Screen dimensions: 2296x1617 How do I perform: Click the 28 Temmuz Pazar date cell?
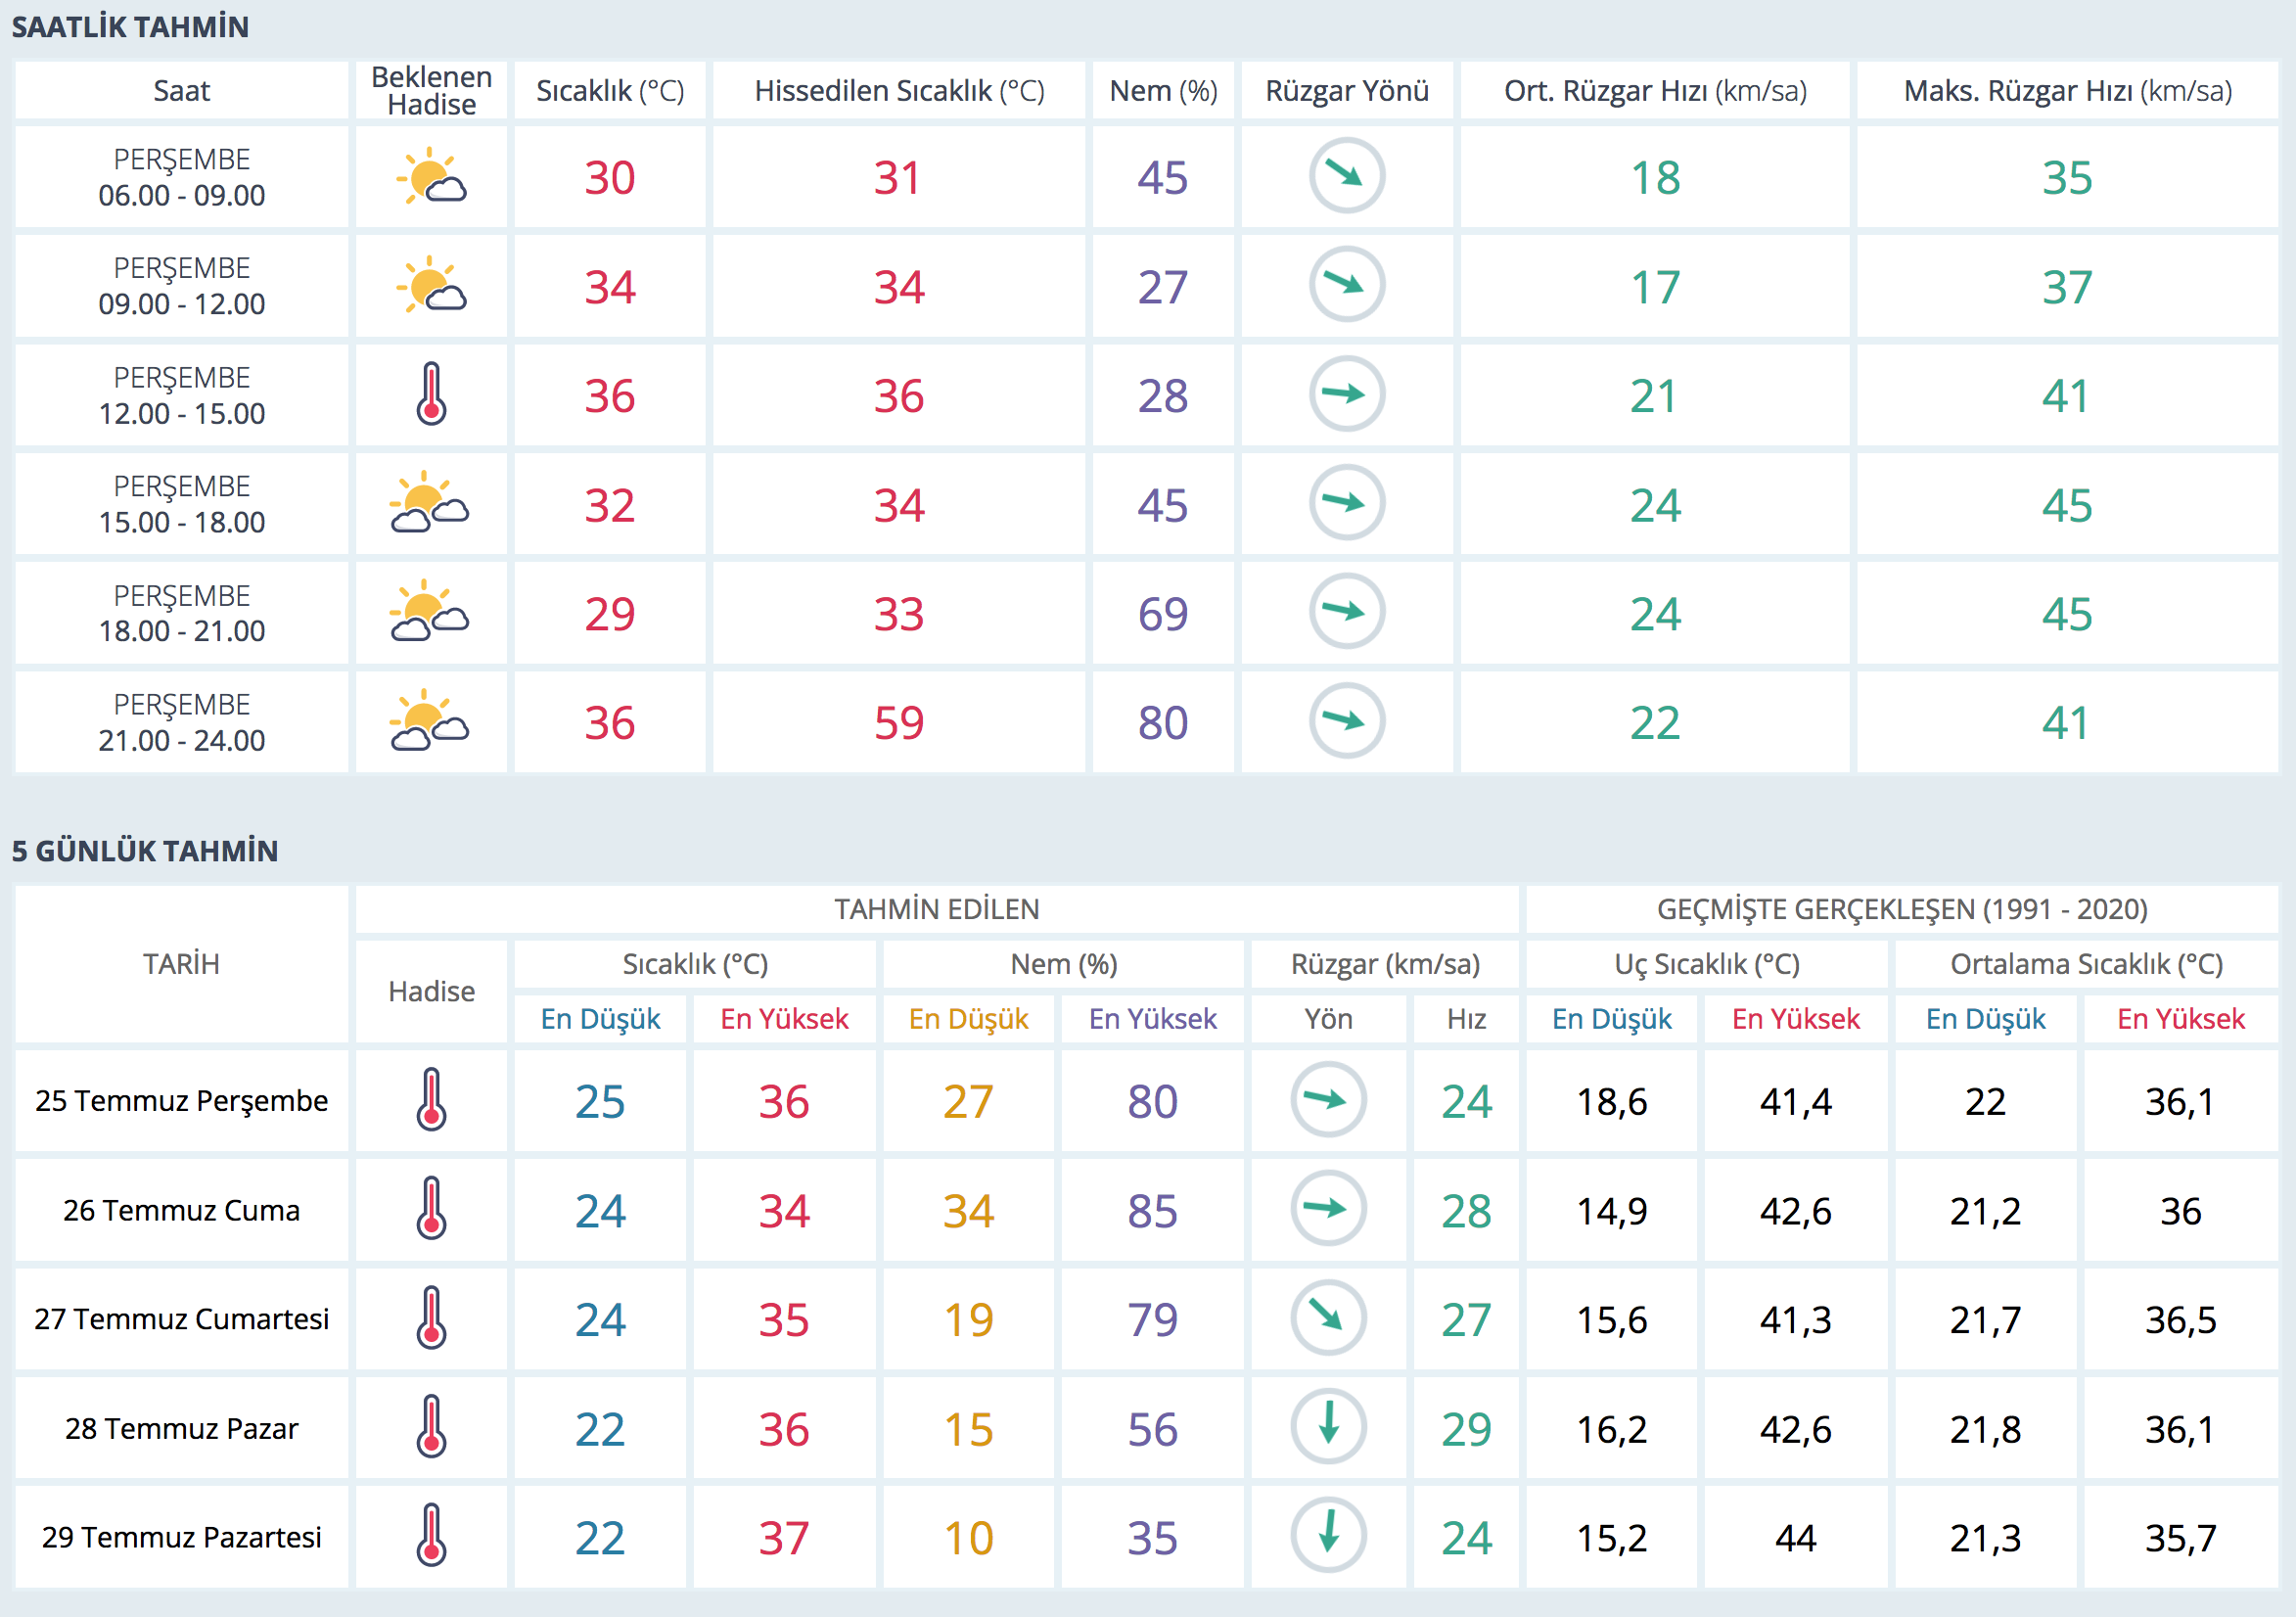pos(181,1428)
